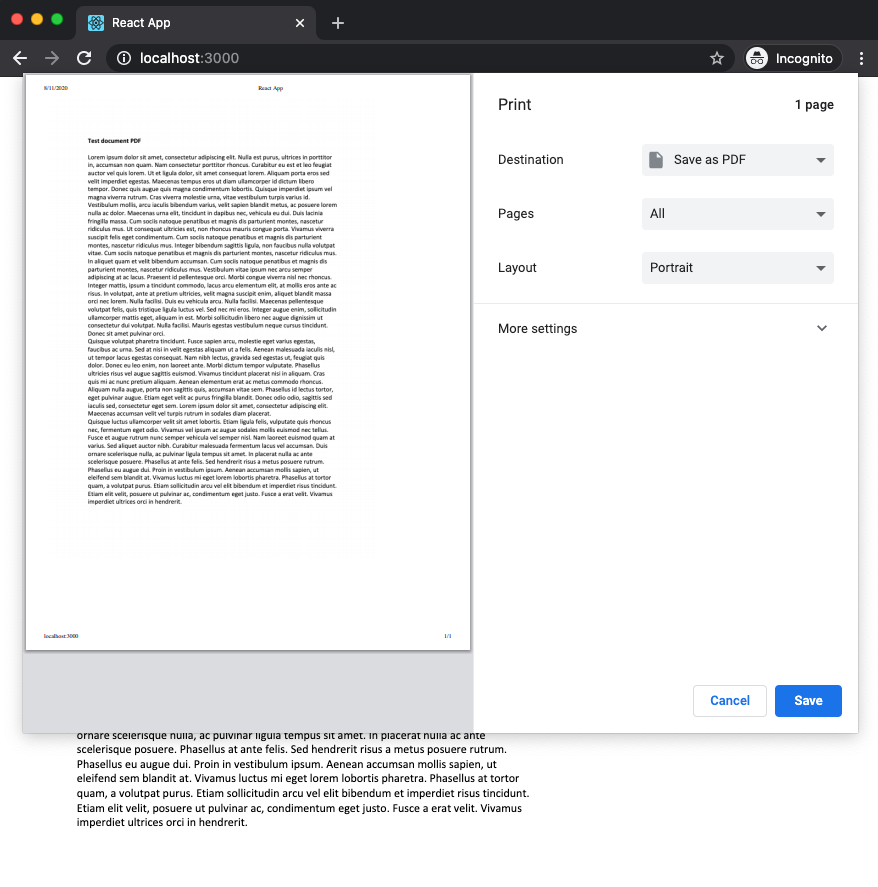878x887 pixels.
Task: Click the back navigation arrow
Action: coord(20,58)
